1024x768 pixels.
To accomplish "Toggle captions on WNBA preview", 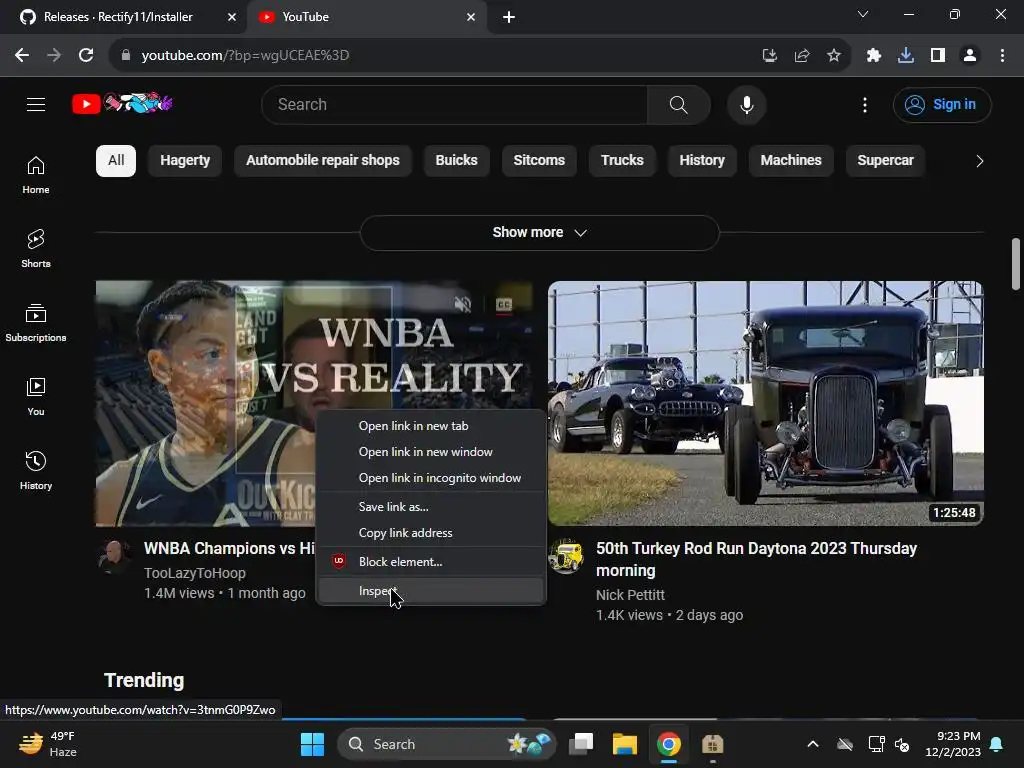I will [504, 304].
